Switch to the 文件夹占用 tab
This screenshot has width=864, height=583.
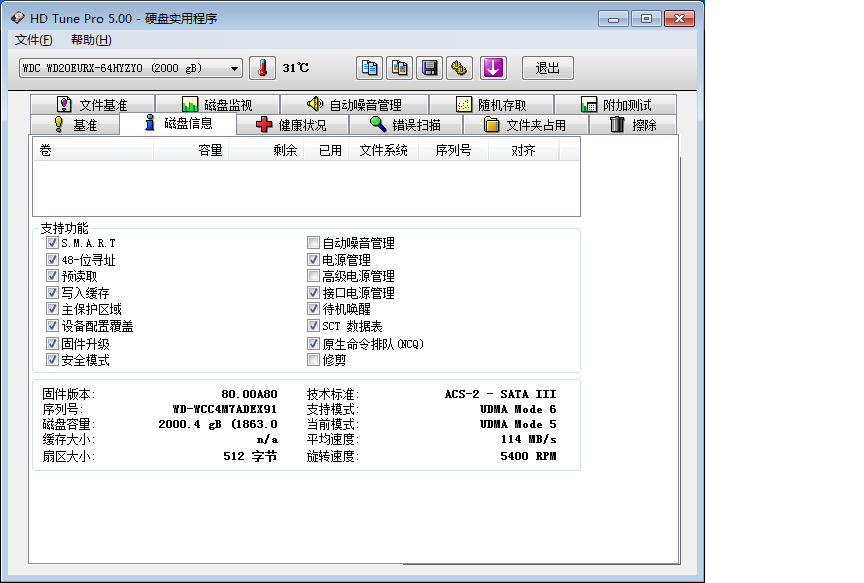click(x=526, y=125)
